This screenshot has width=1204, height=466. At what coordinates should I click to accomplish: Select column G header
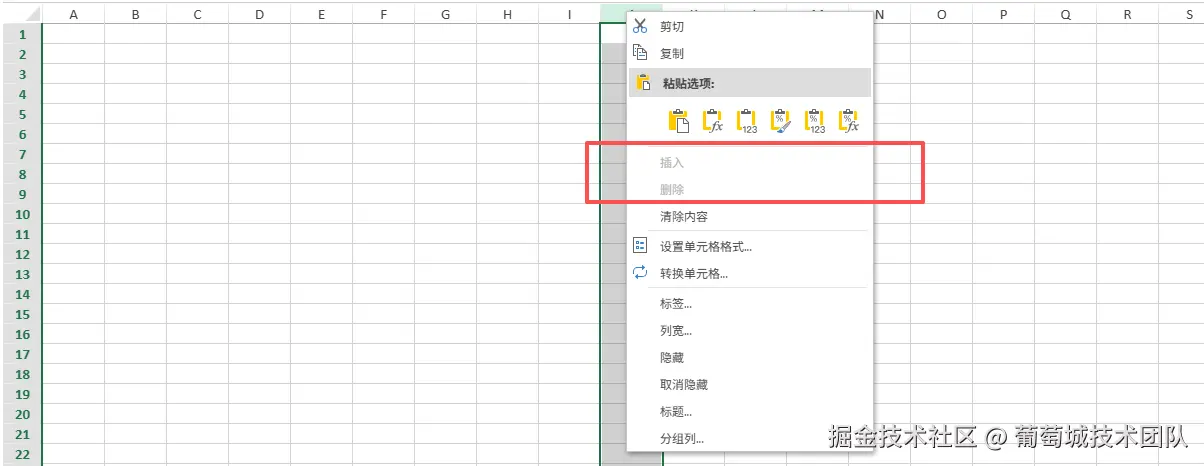(445, 14)
